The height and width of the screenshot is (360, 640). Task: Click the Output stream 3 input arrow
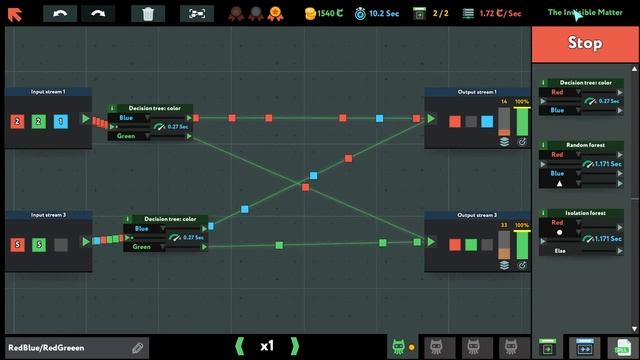pyautogui.click(x=431, y=242)
